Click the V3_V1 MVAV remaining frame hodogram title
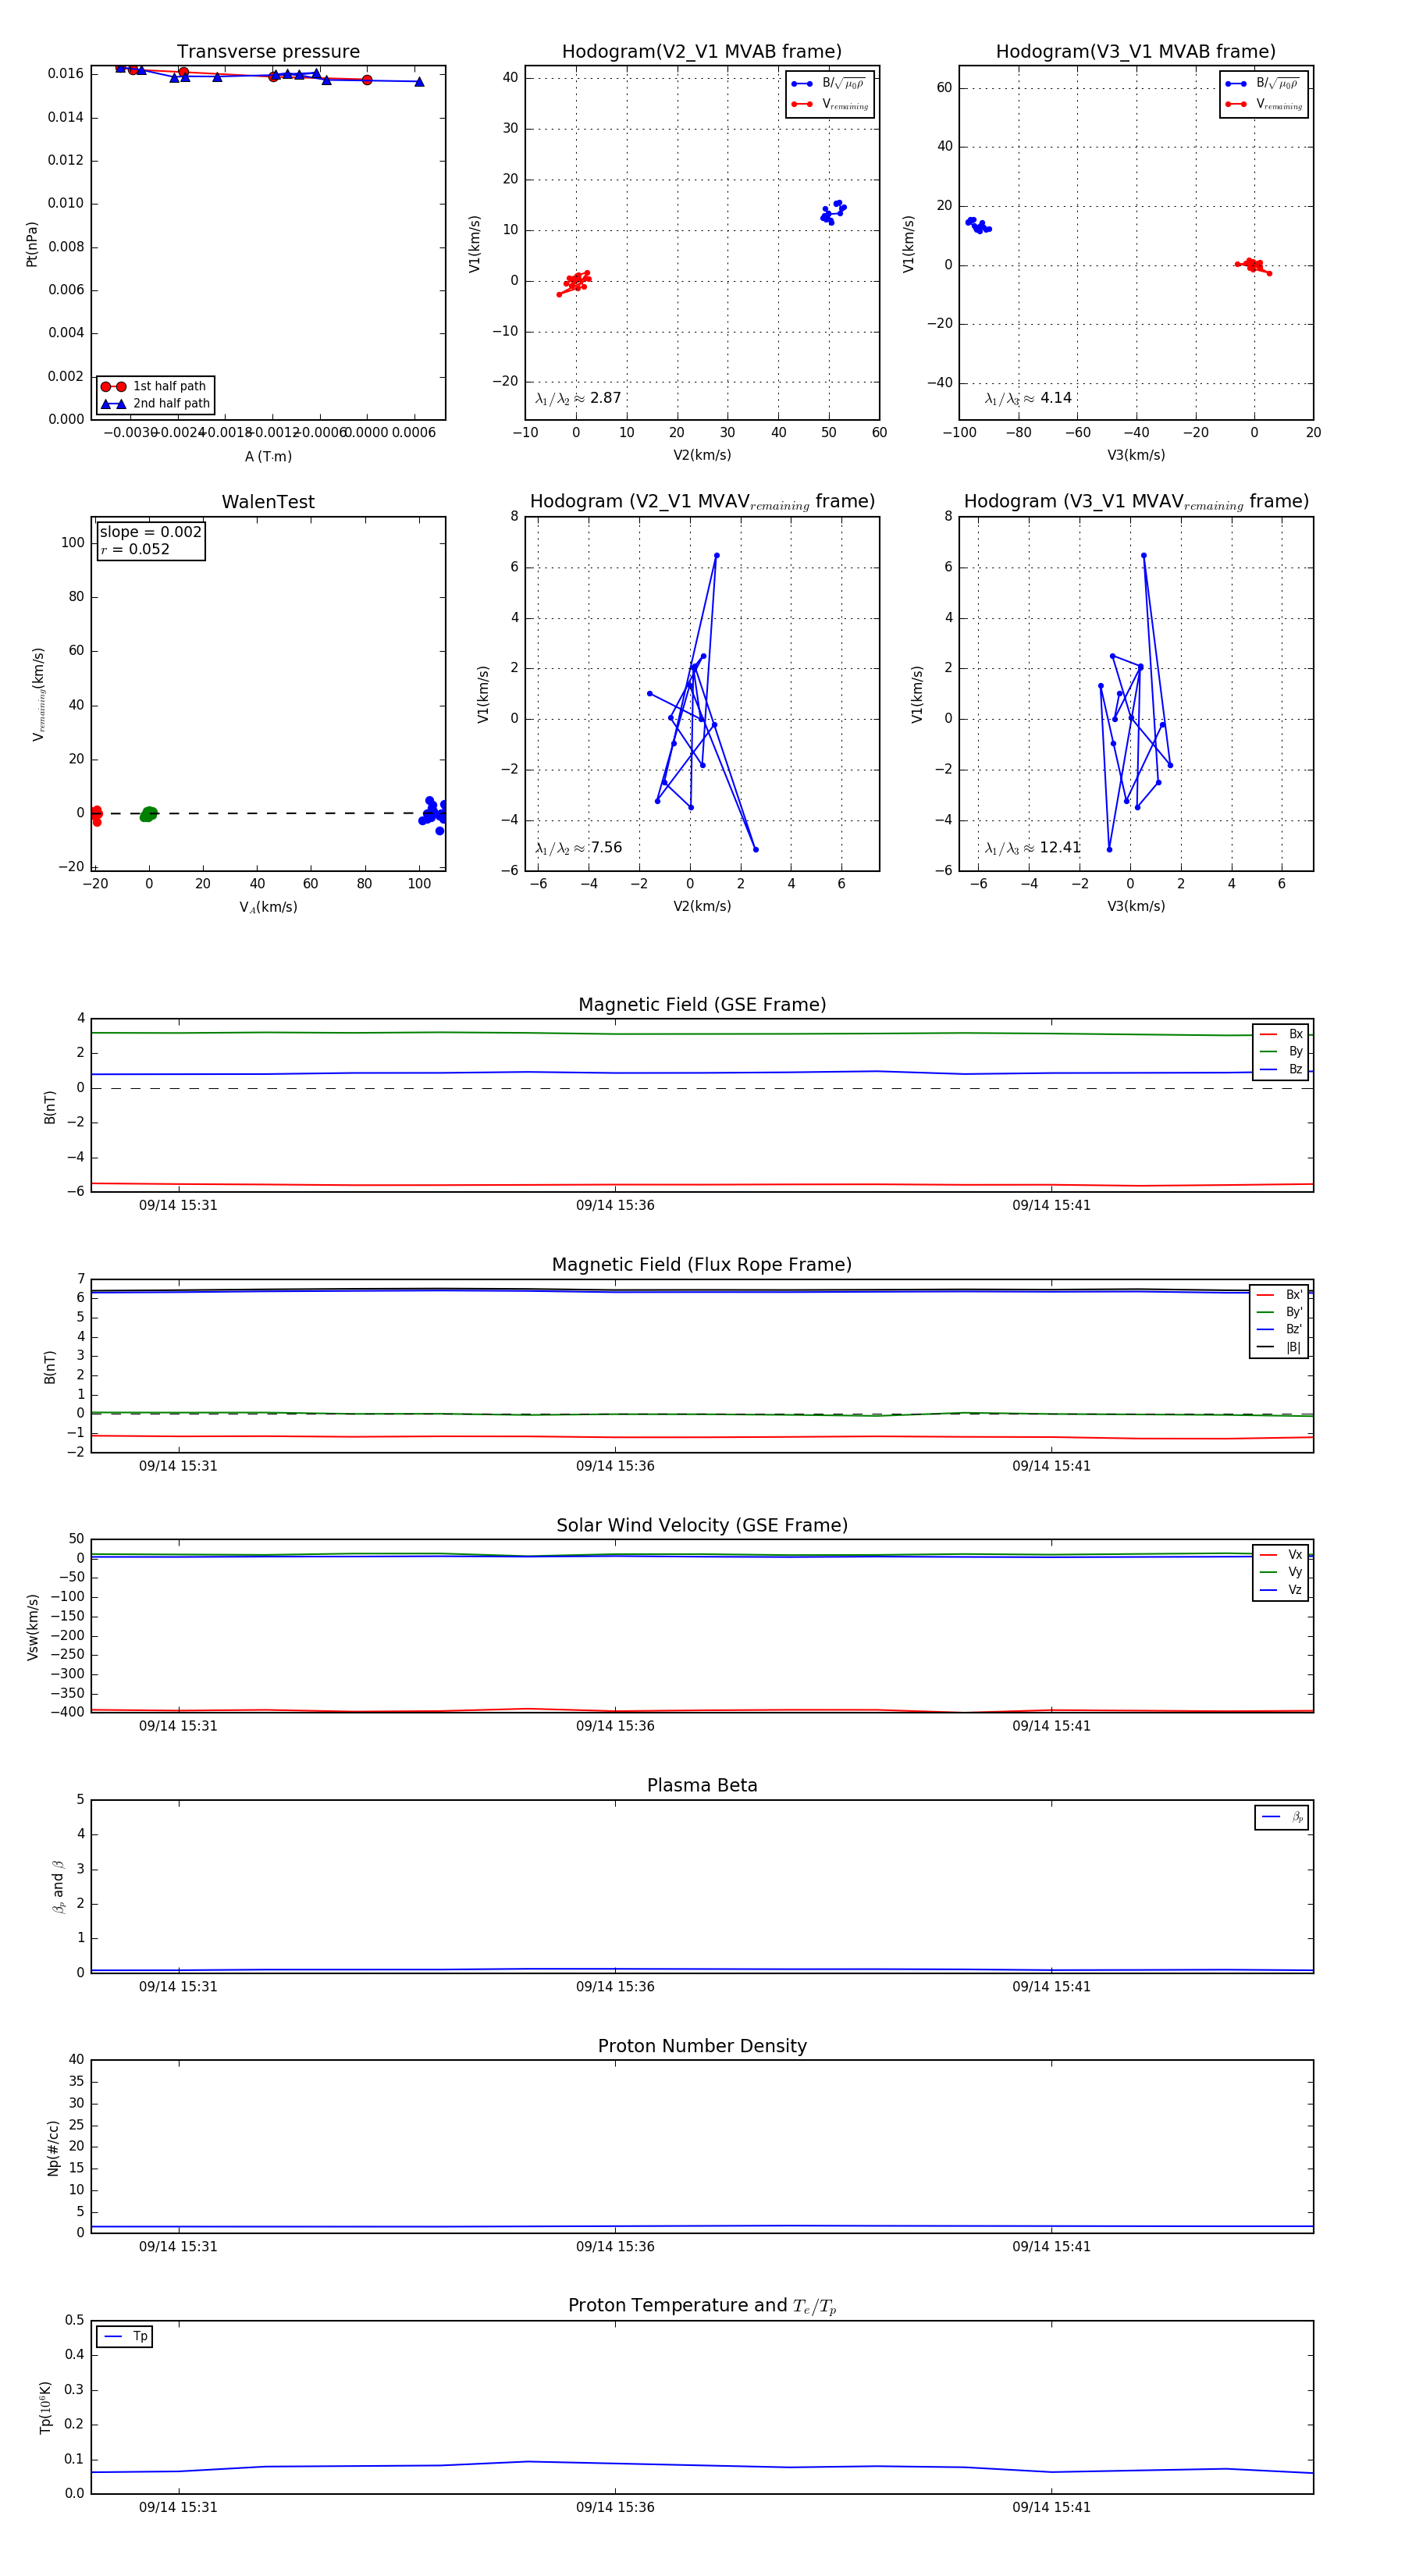 (1136, 502)
